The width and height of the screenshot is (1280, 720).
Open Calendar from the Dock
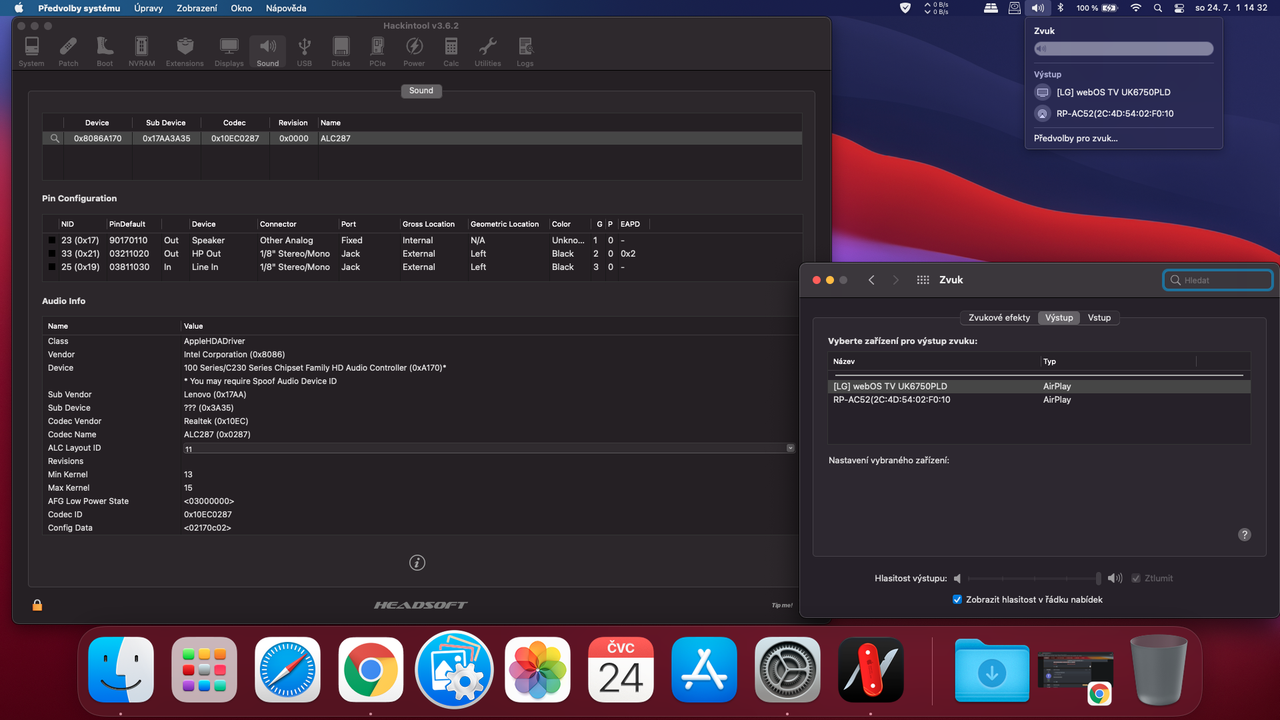coord(621,669)
